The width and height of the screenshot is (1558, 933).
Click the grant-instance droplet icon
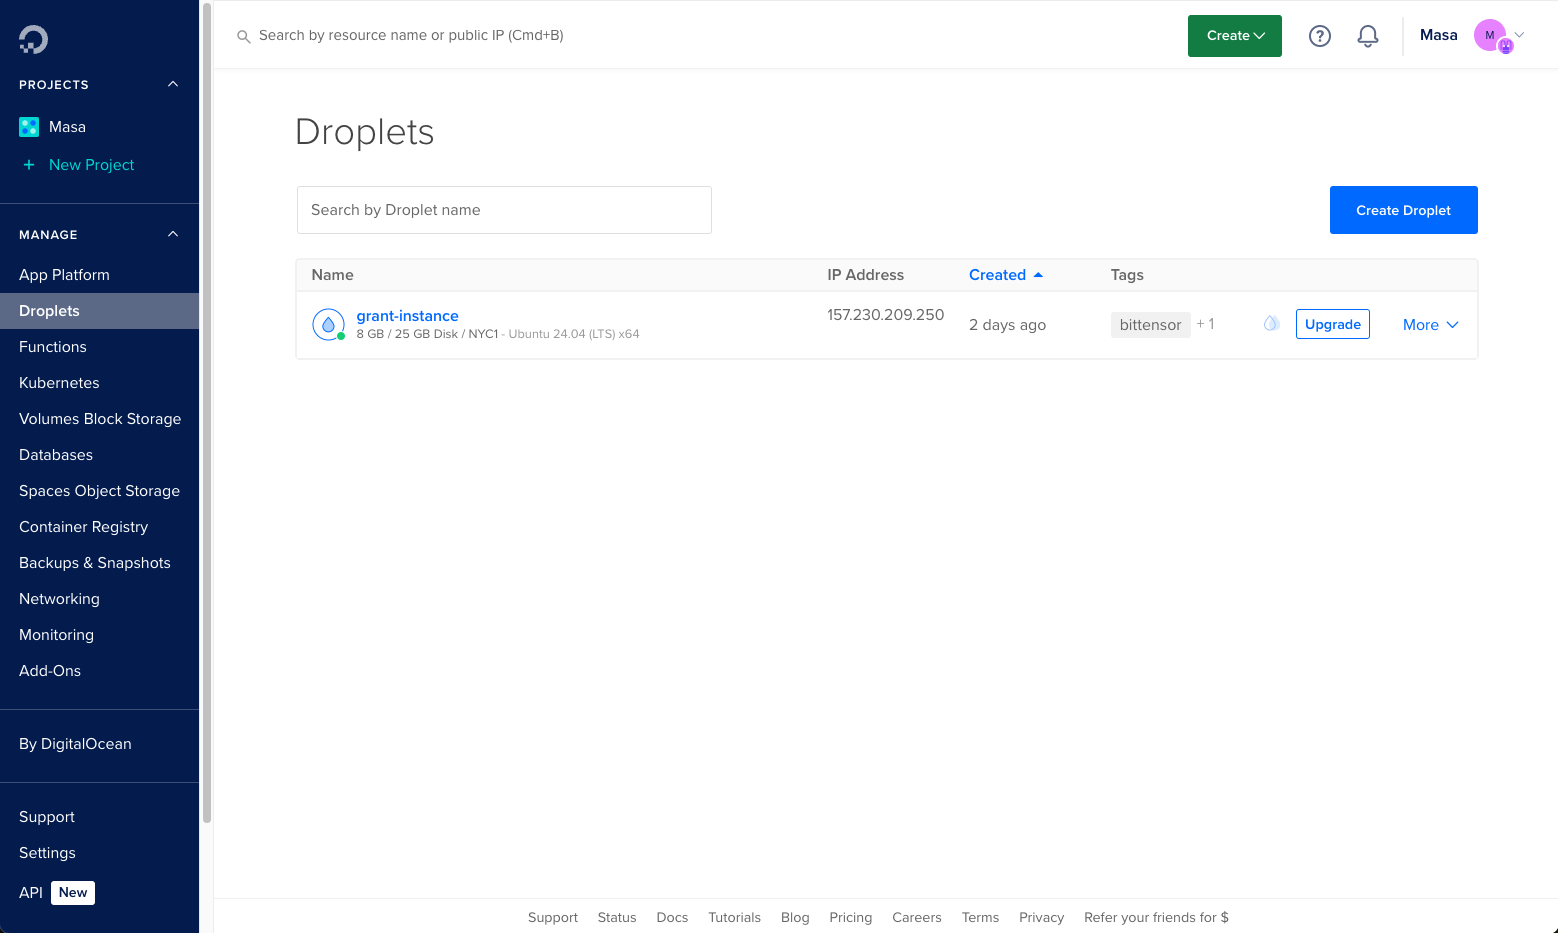[328, 325]
